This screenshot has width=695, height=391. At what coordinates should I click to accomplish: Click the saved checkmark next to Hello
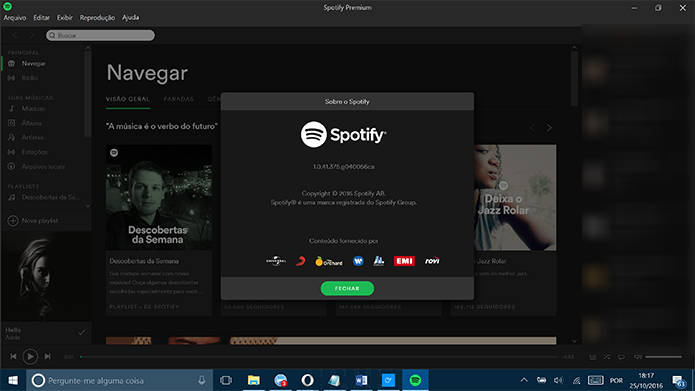point(82,332)
